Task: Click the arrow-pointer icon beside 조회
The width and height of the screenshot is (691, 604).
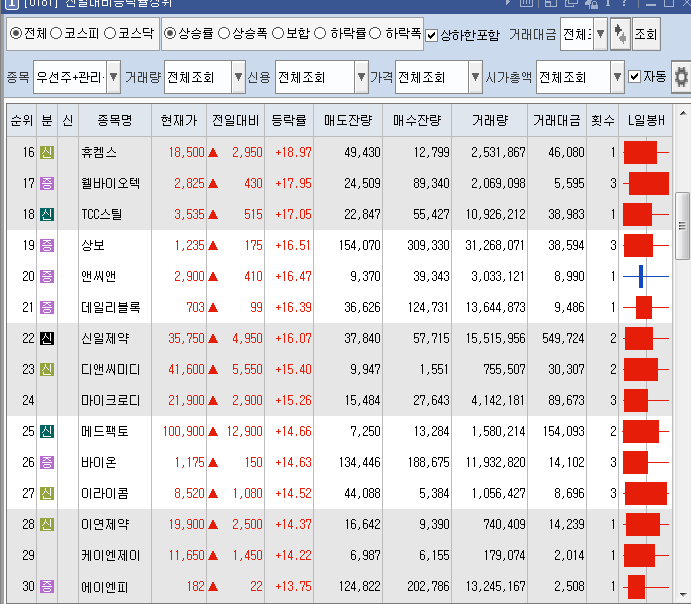Action: click(x=620, y=34)
